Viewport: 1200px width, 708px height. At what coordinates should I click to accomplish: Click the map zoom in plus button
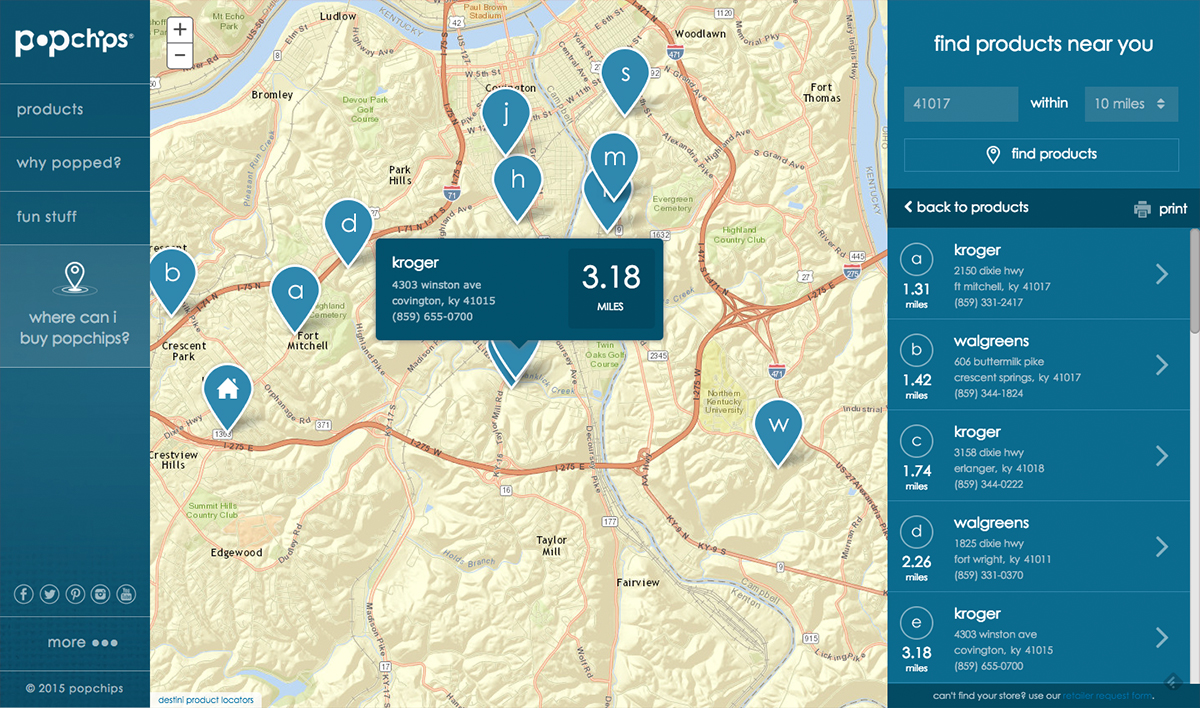point(180,31)
